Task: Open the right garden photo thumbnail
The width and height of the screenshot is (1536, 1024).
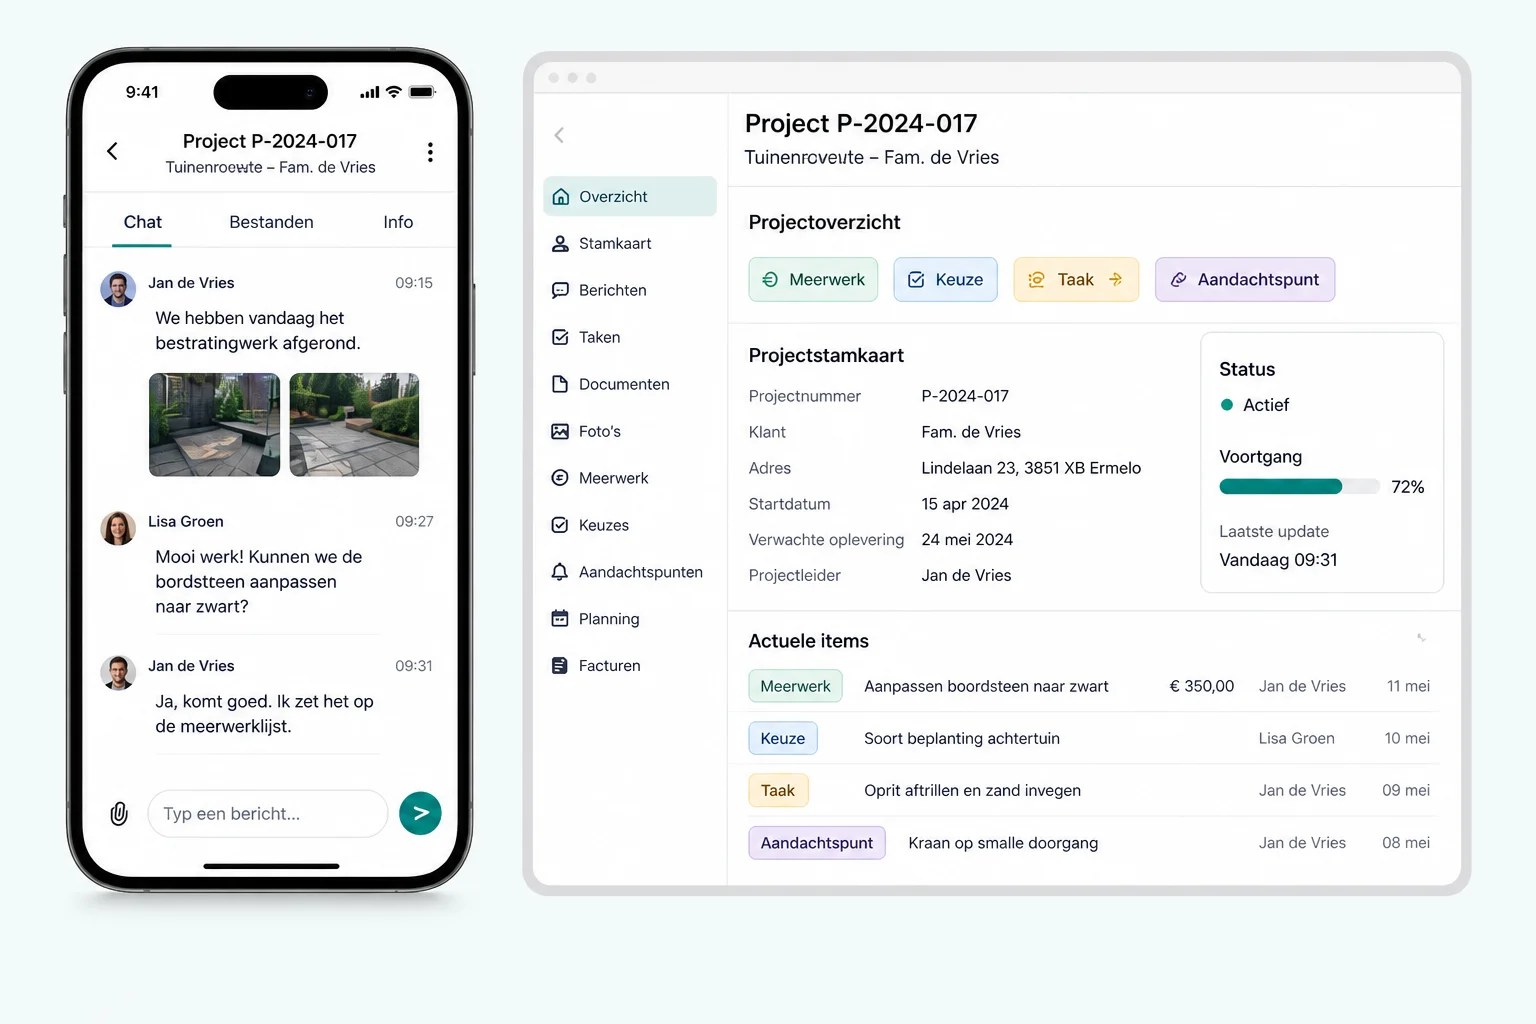Action: tap(354, 425)
